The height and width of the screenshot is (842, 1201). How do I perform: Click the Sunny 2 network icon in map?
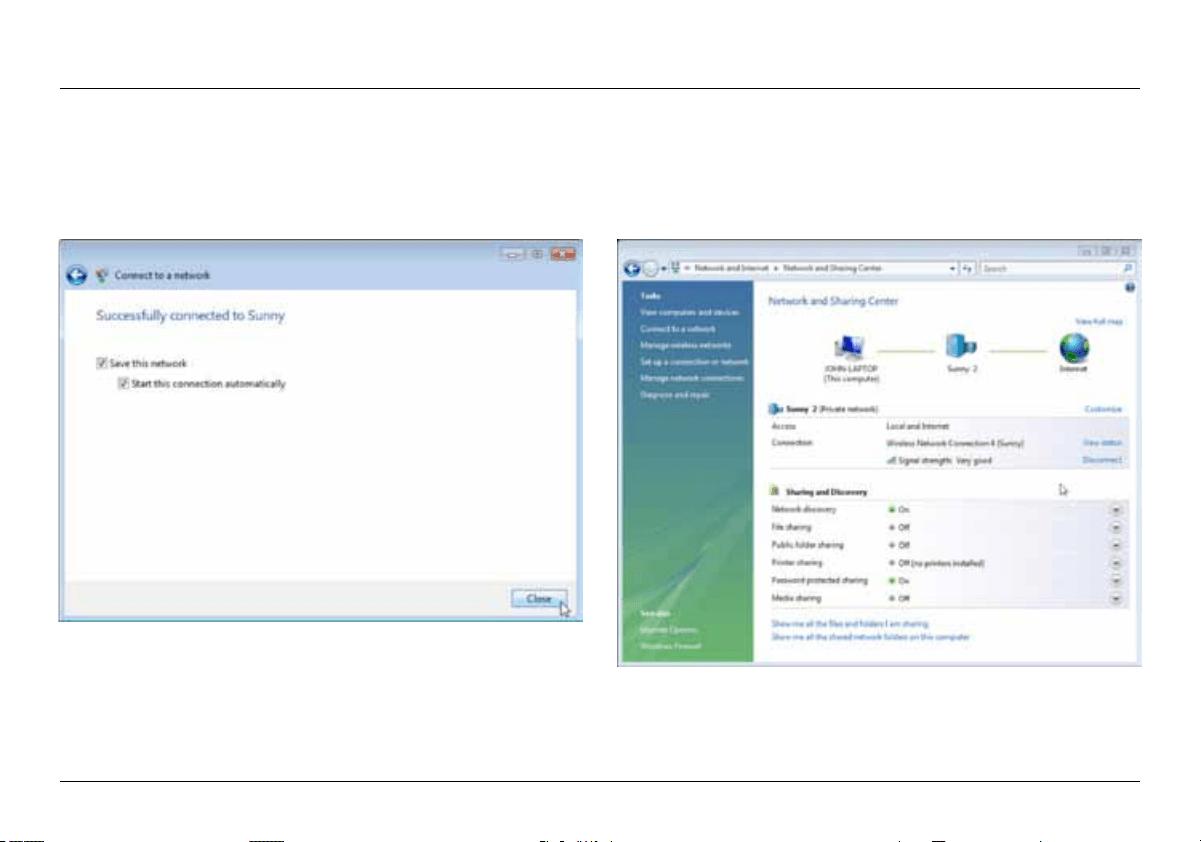point(962,346)
